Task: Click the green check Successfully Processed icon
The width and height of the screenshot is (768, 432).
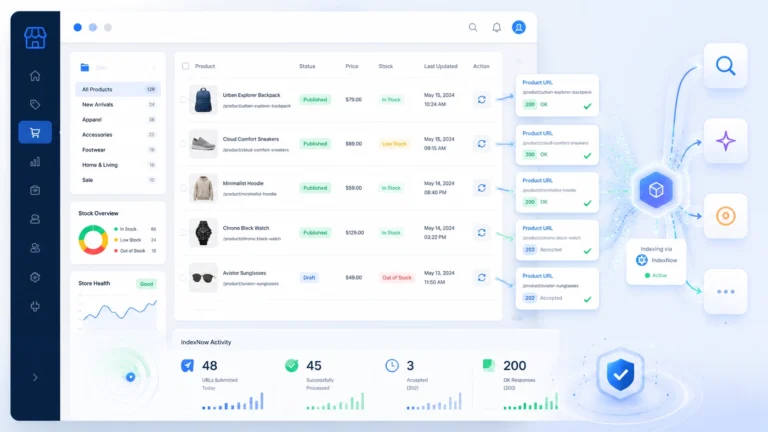Action: tap(291, 365)
